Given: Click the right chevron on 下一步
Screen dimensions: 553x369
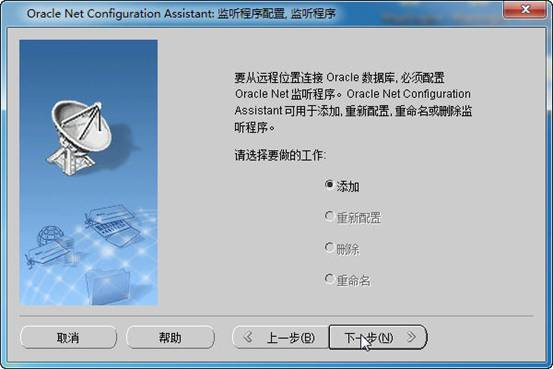Looking at the screenshot, I should tap(411, 337).
